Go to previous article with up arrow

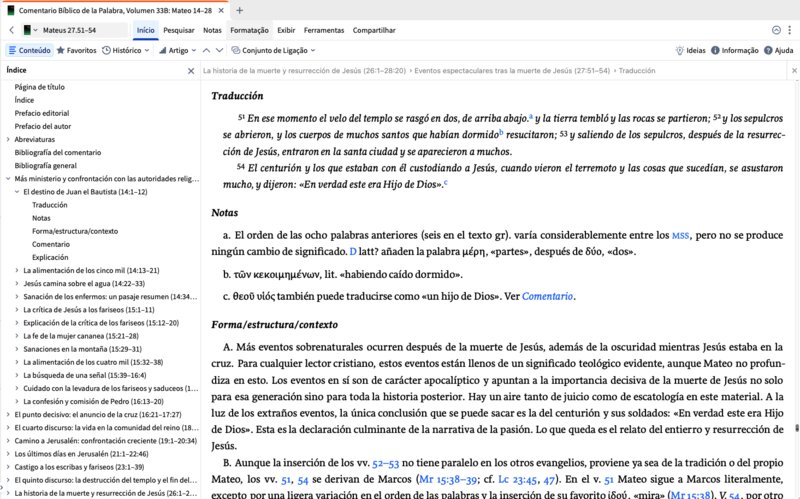206,50
